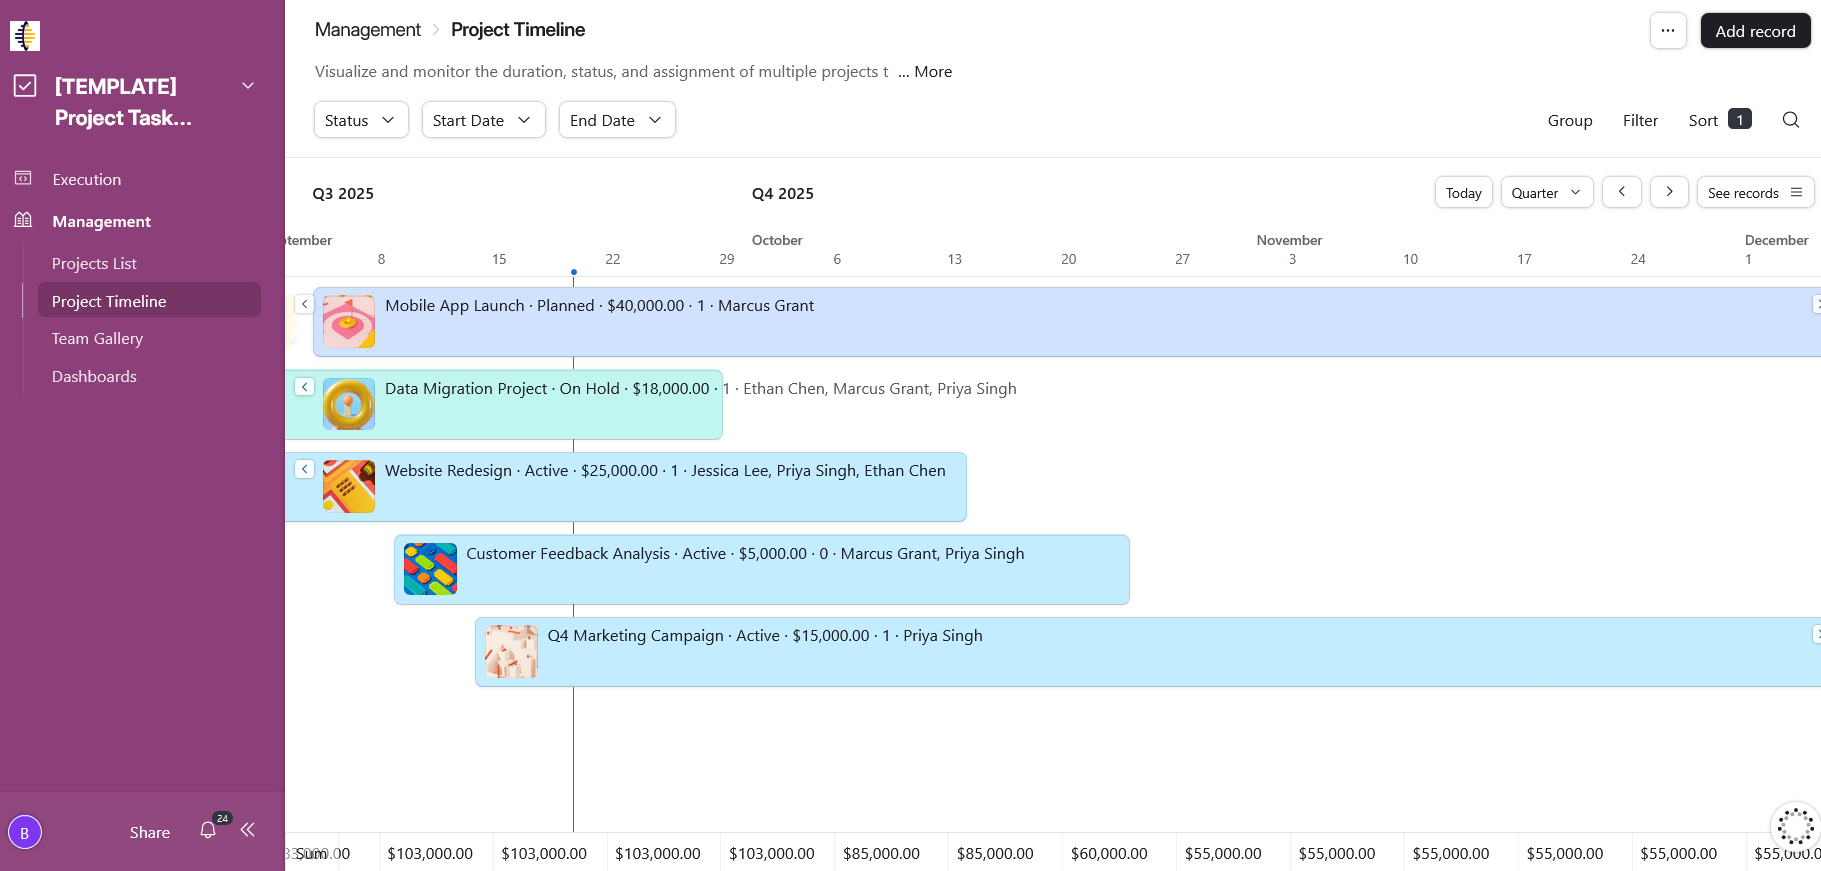1821x871 pixels.
Task: Expand the template workspace switcher chevron
Action: tap(248, 86)
